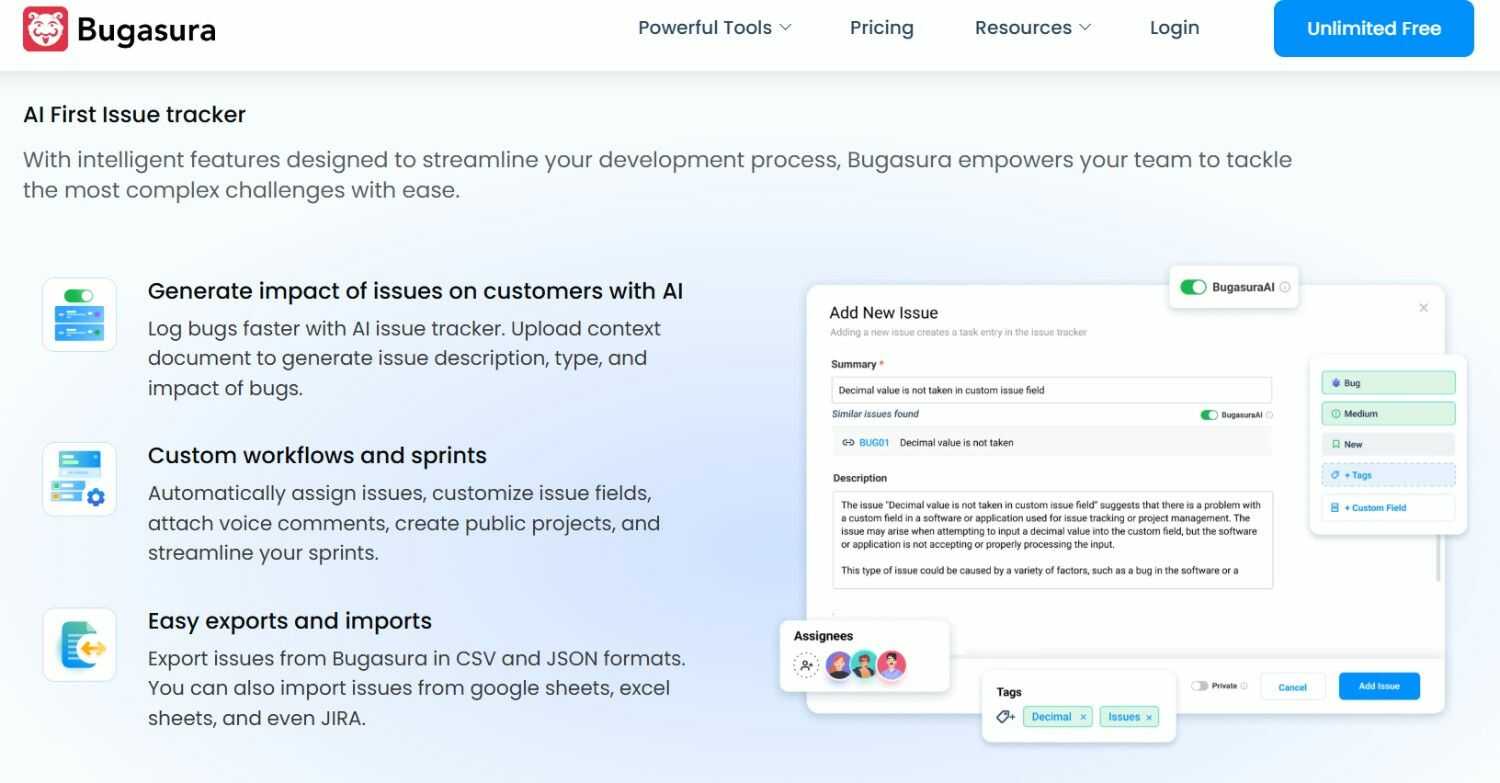Remove the Decimal tag with its x
This screenshot has height=783, width=1500.
(x=1083, y=717)
